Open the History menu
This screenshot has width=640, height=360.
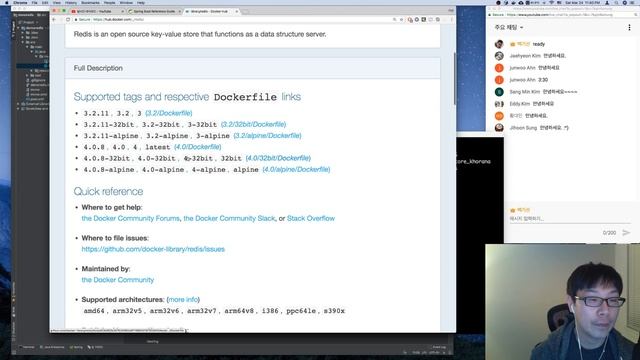pos(71,2)
